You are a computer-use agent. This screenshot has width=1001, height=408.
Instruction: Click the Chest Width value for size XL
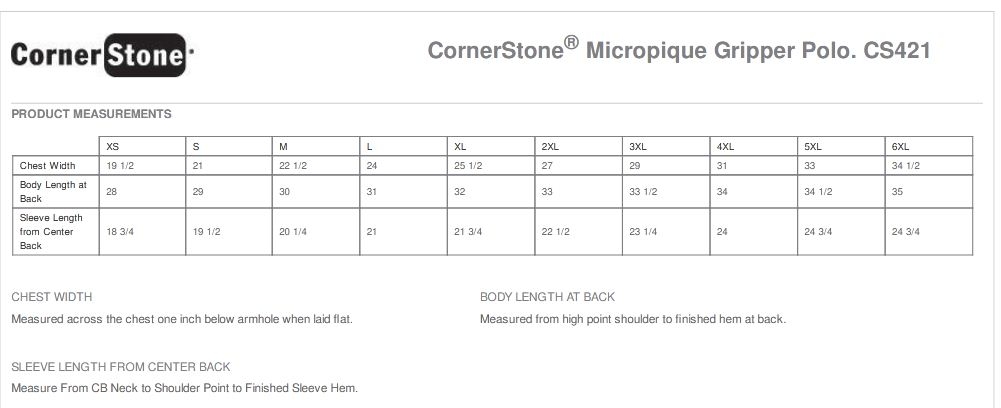tap(468, 165)
